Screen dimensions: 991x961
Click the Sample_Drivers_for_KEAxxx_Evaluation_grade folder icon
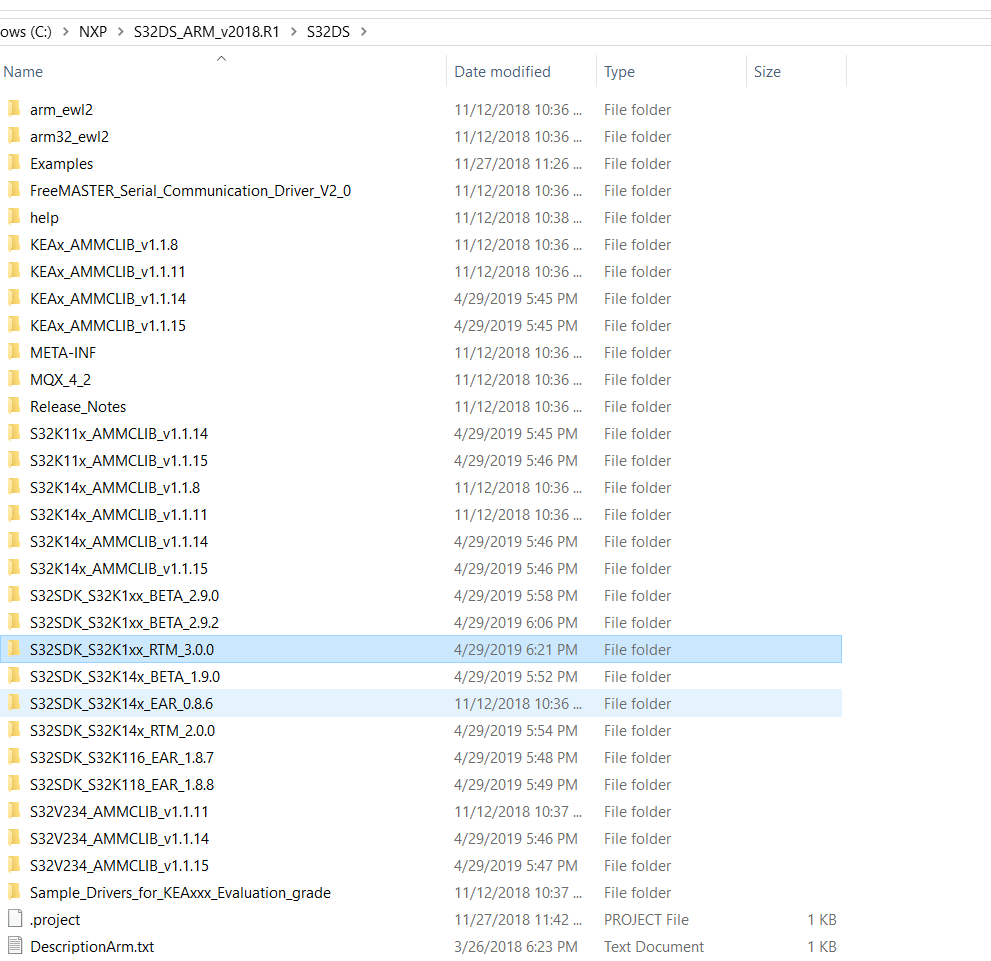pyautogui.click(x=15, y=892)
